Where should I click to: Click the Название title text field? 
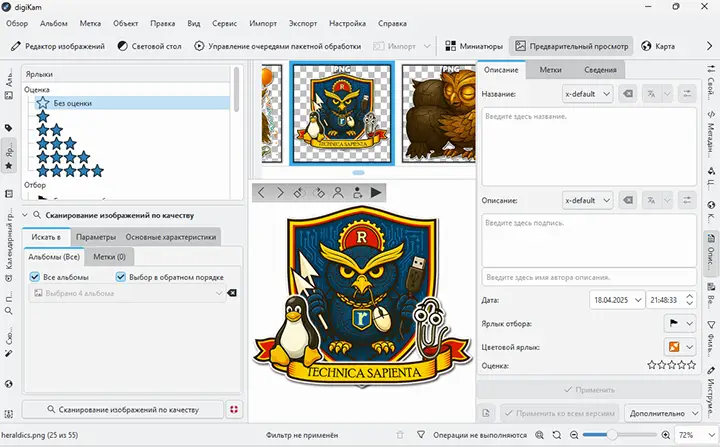pyautogui.click(x=589, y=147)
